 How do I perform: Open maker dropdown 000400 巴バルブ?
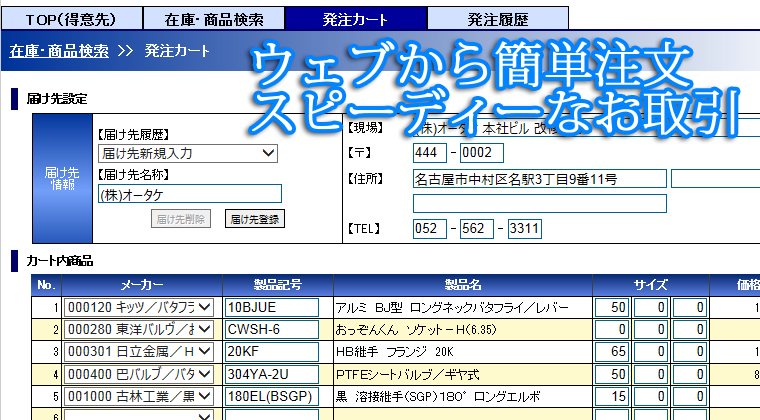click(139, 373)
